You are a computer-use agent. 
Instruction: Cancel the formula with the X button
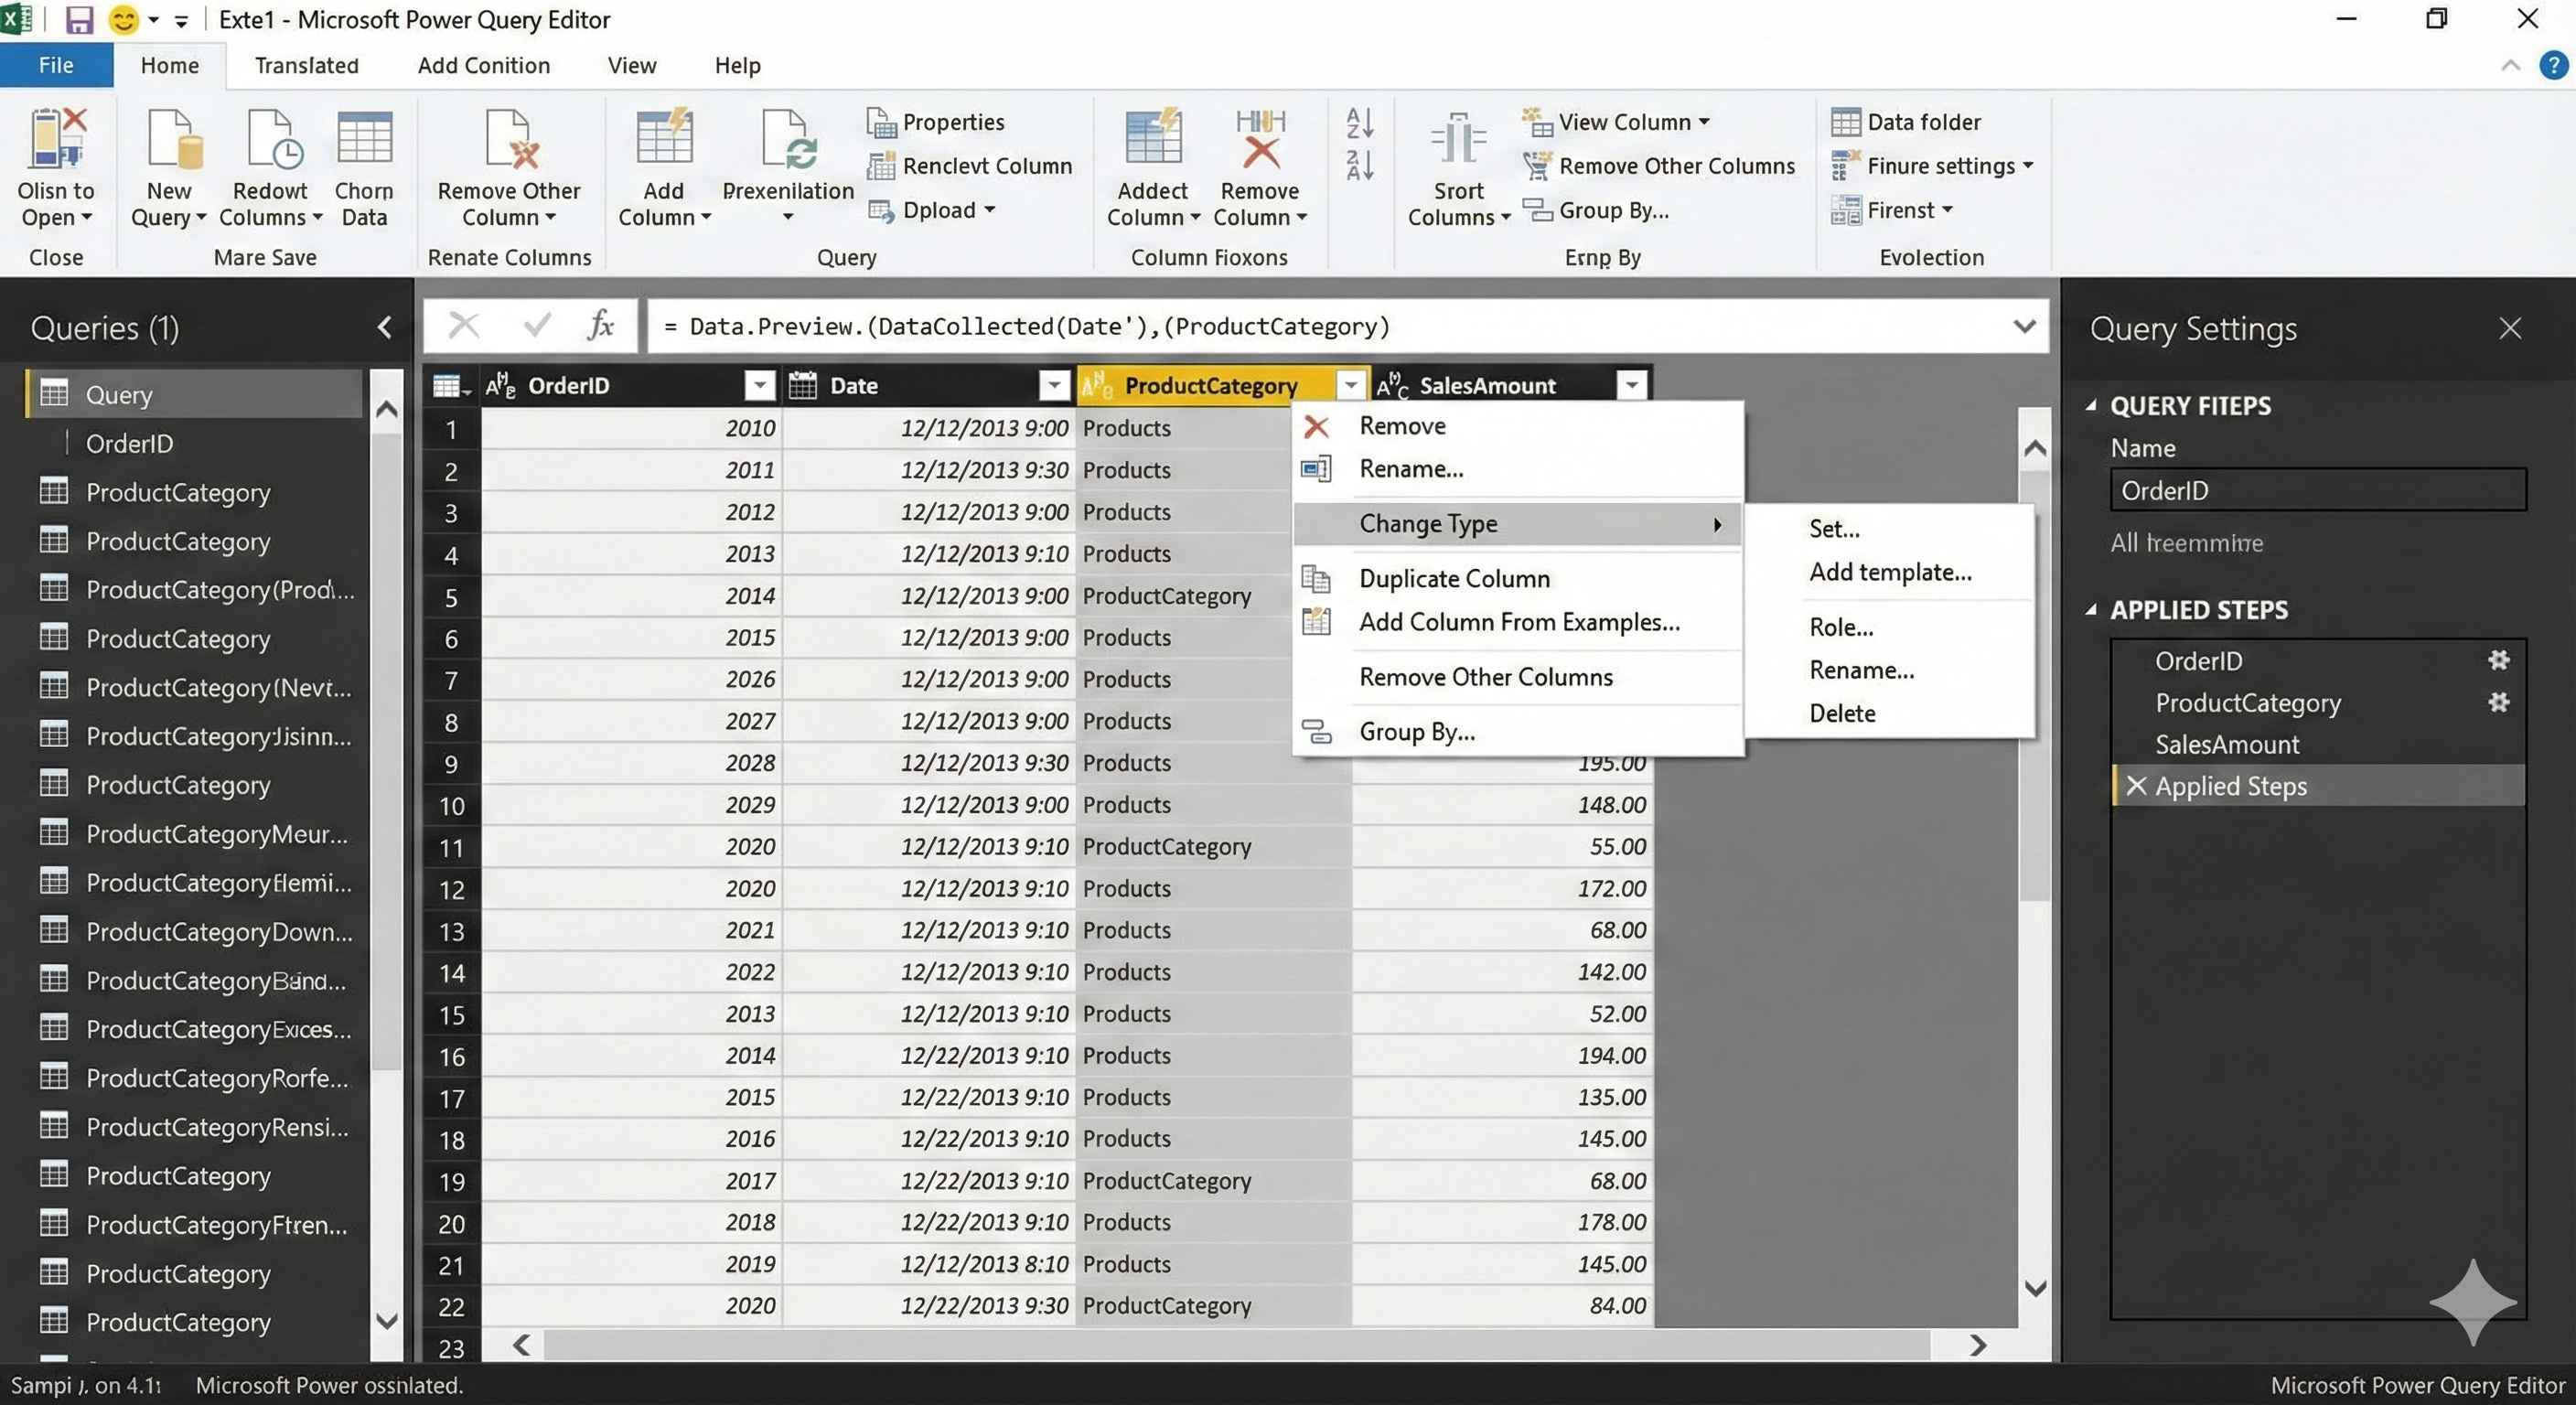tap(464, 326)
